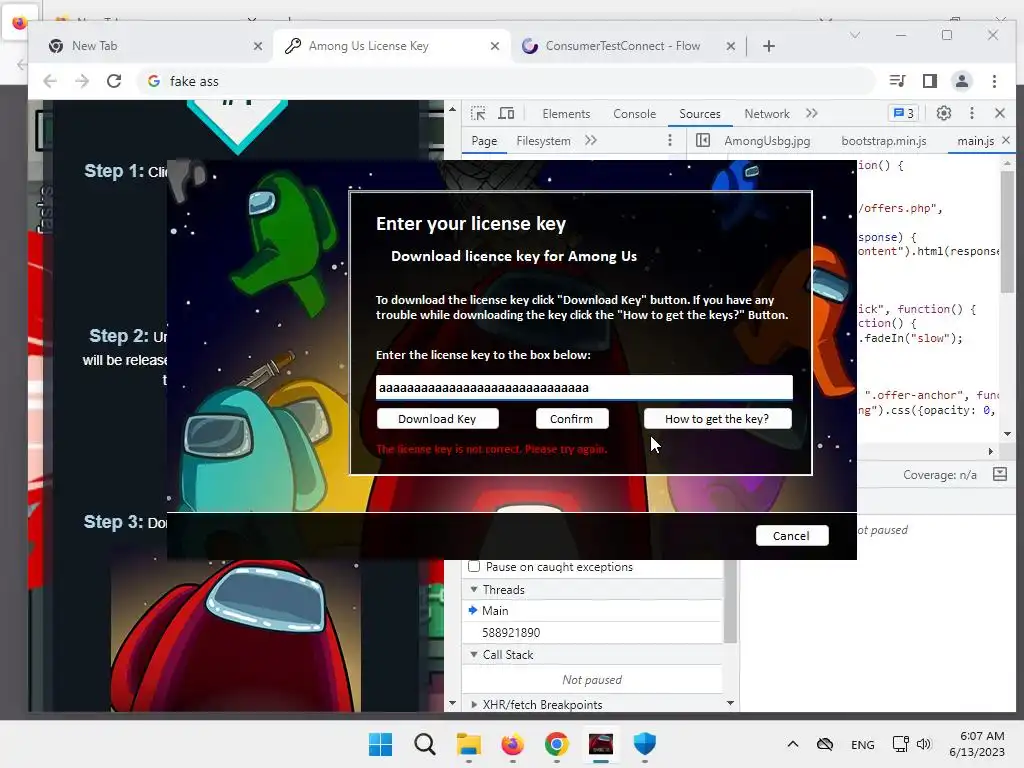Viewport: 1024px width, 768px height.
Task: Switch to ConsumerTestConnect - Flow tab
Action: (x=628, y=46)
